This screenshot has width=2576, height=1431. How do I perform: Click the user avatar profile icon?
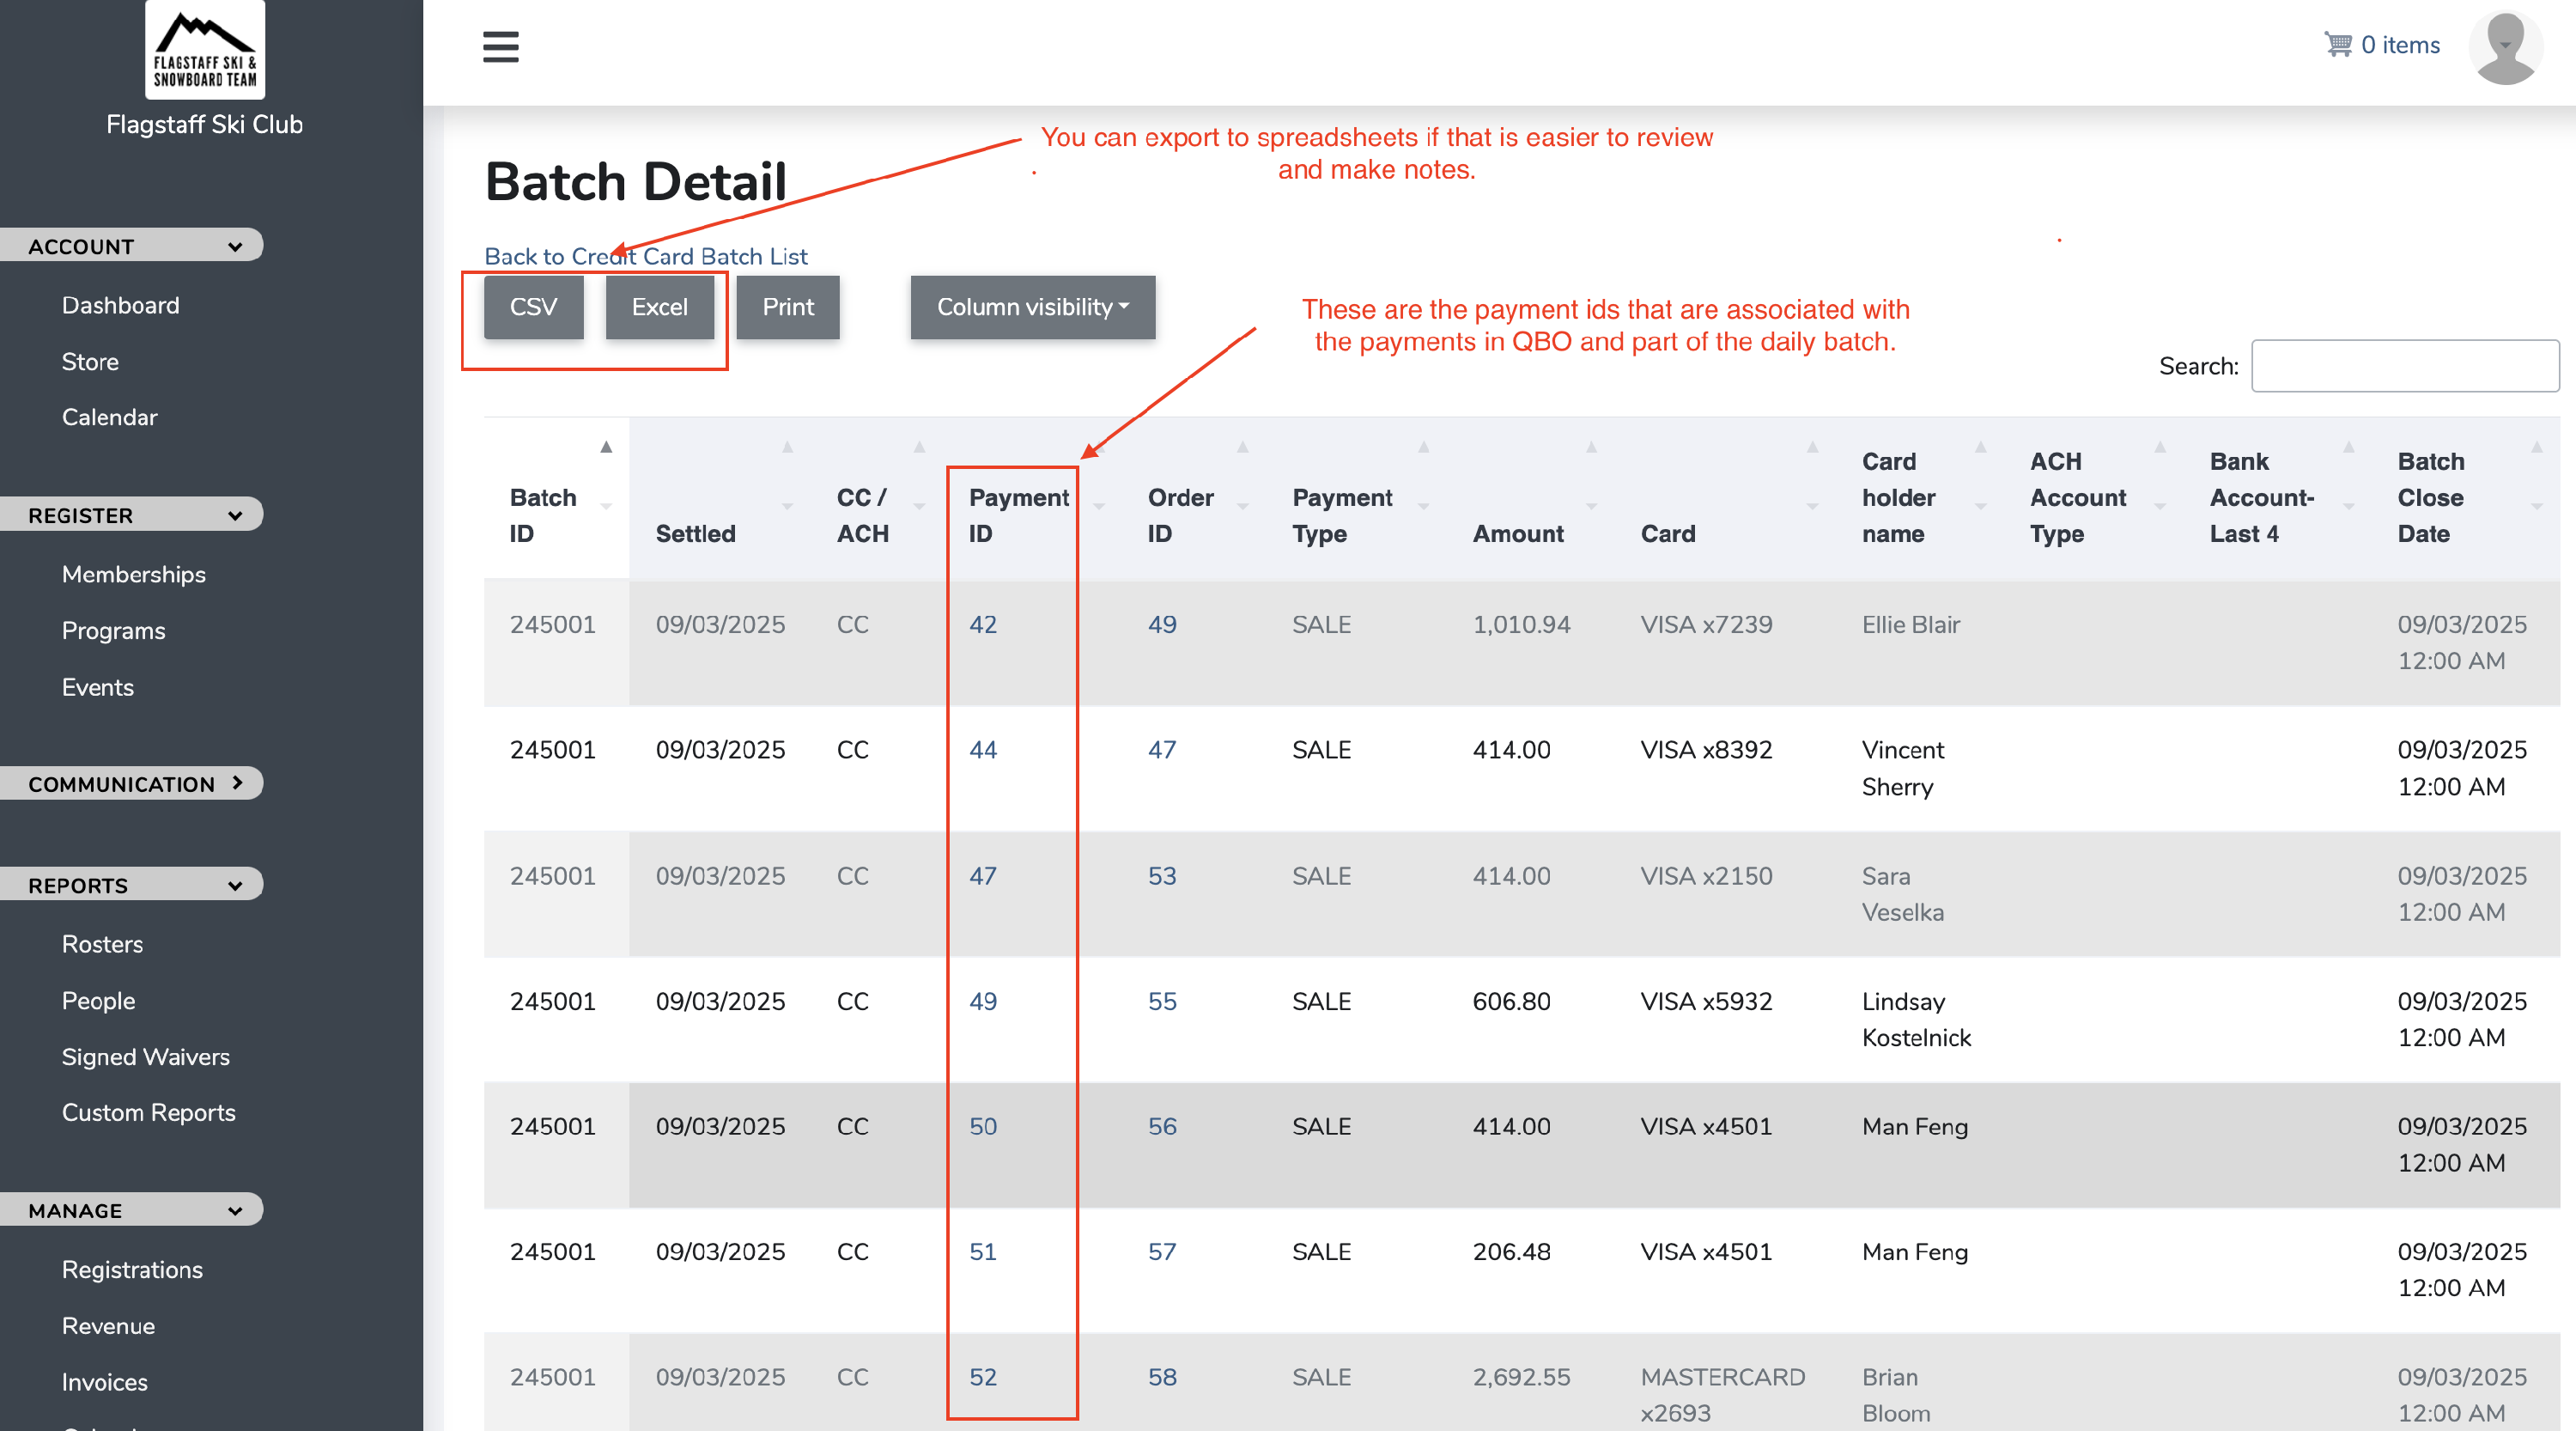pyautogui.click(x=2505, y=47)
